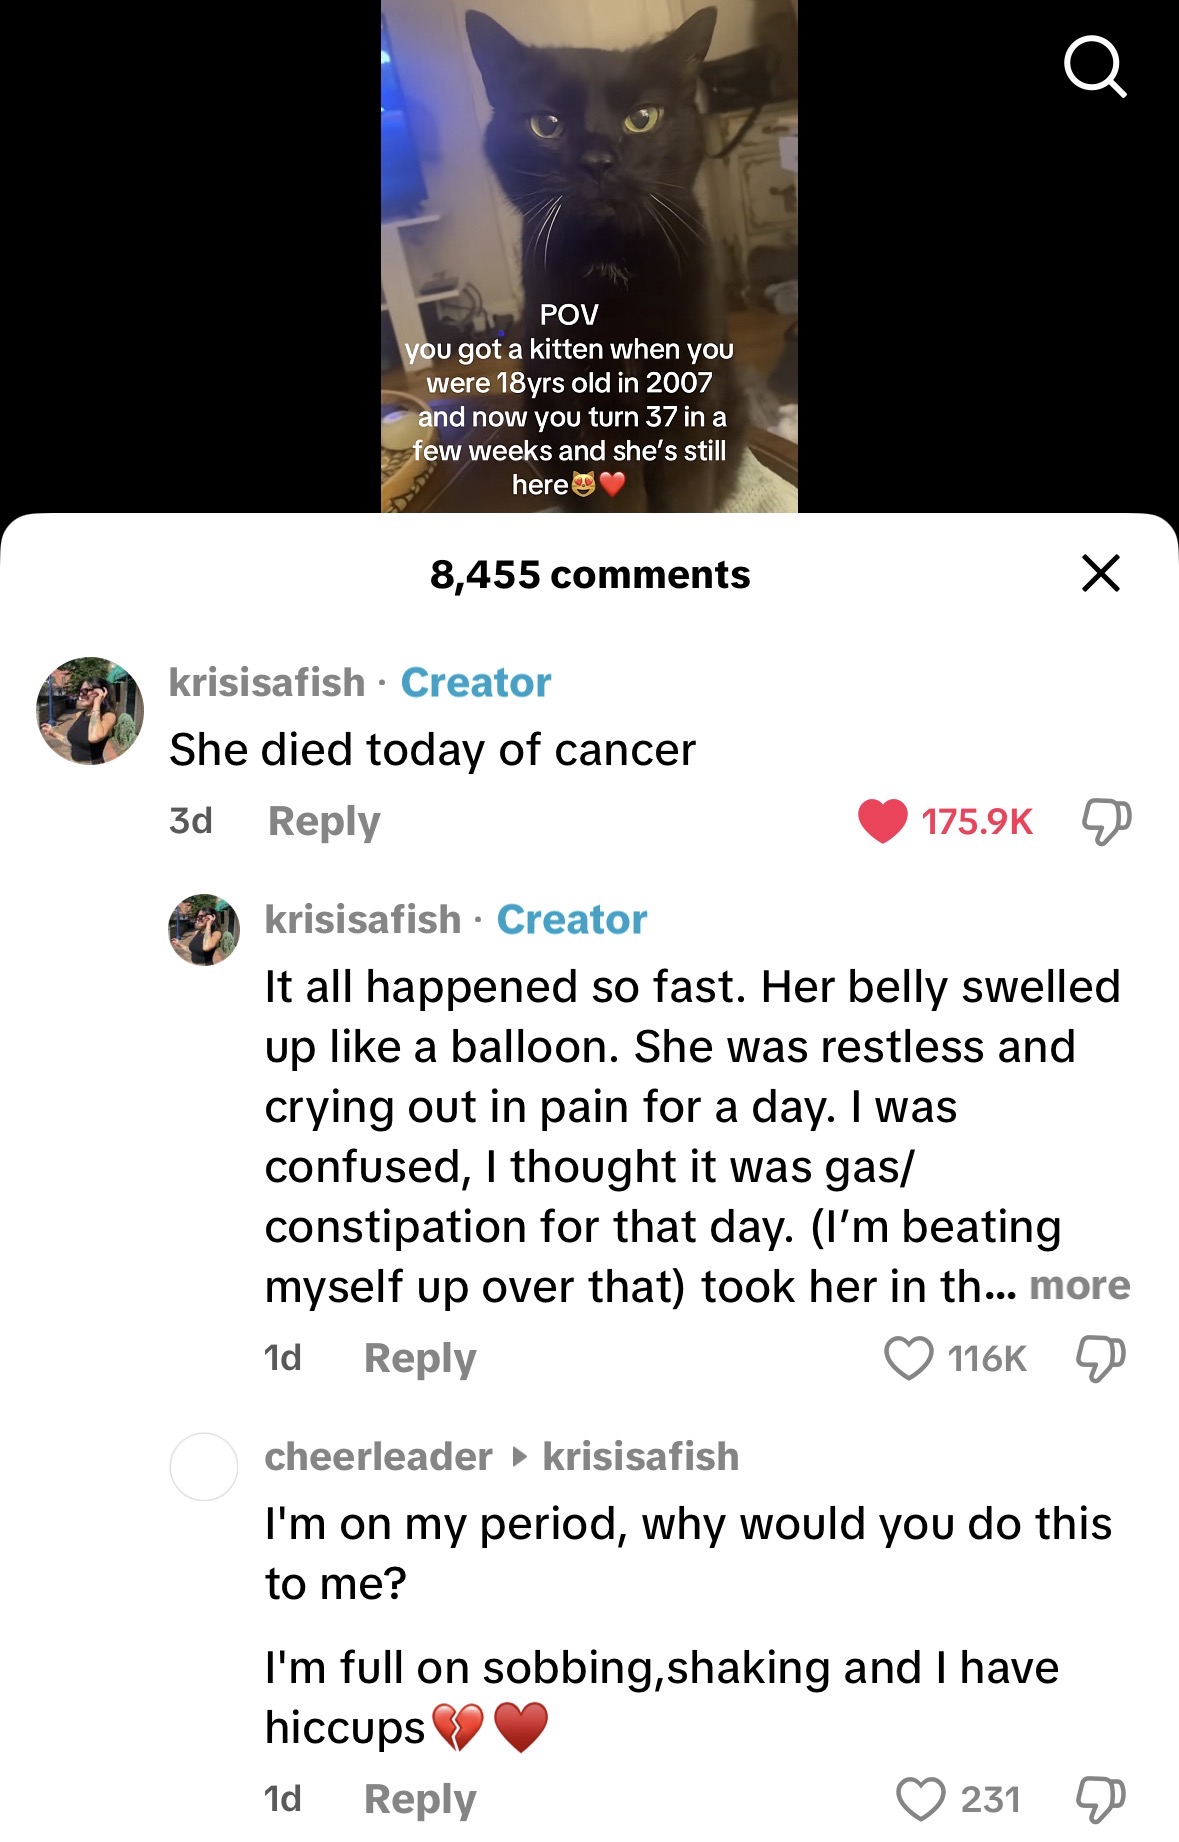Dislike the 'She died today' comment
This screenshot has width=1179, height=1842.
click(1106, 821)
